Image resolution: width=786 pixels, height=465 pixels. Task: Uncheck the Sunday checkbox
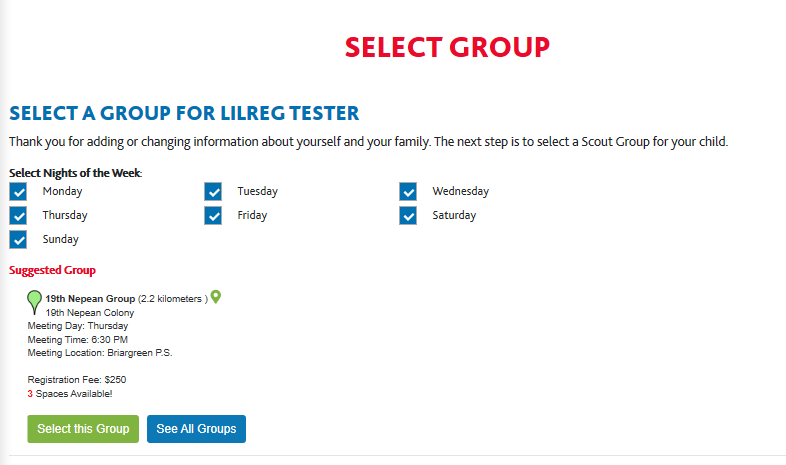pos(18,240)
